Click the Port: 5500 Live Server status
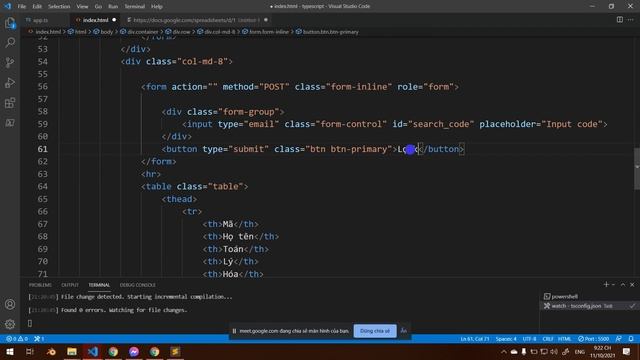 (x=593, y=339)
